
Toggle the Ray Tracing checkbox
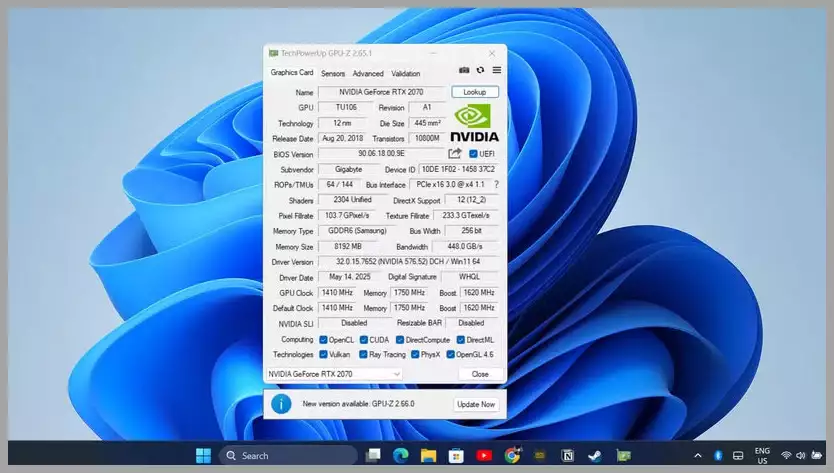[363, 354]
